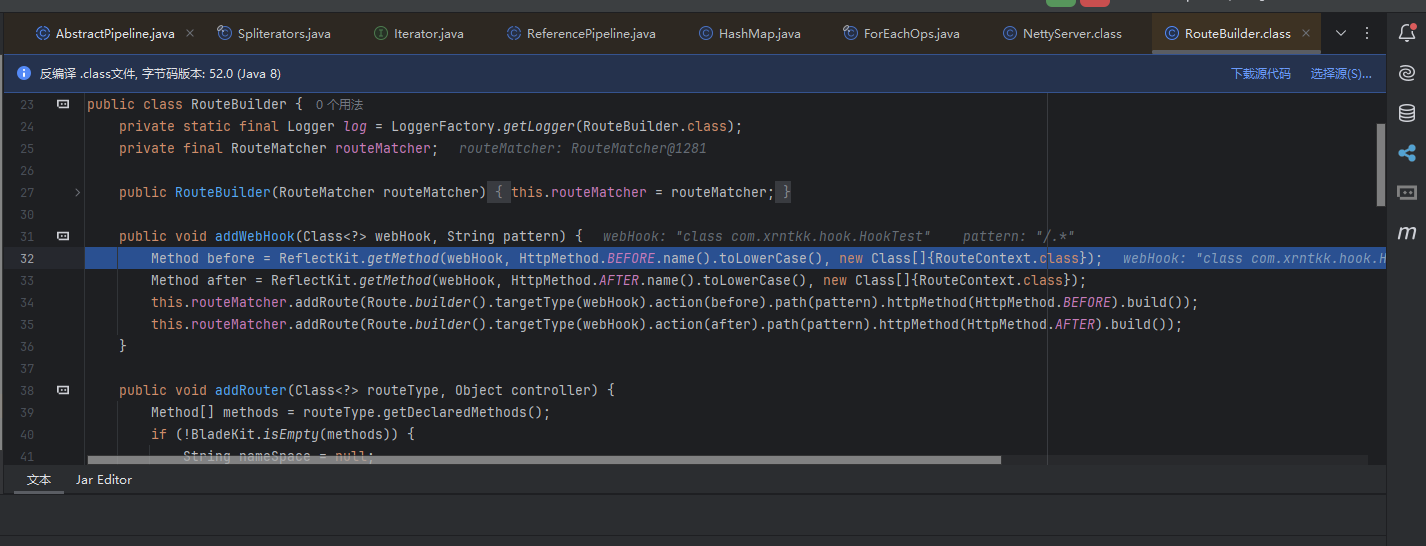
Task: Click the 下载源代码 download sources link
Action: (x=1260, y=73)
